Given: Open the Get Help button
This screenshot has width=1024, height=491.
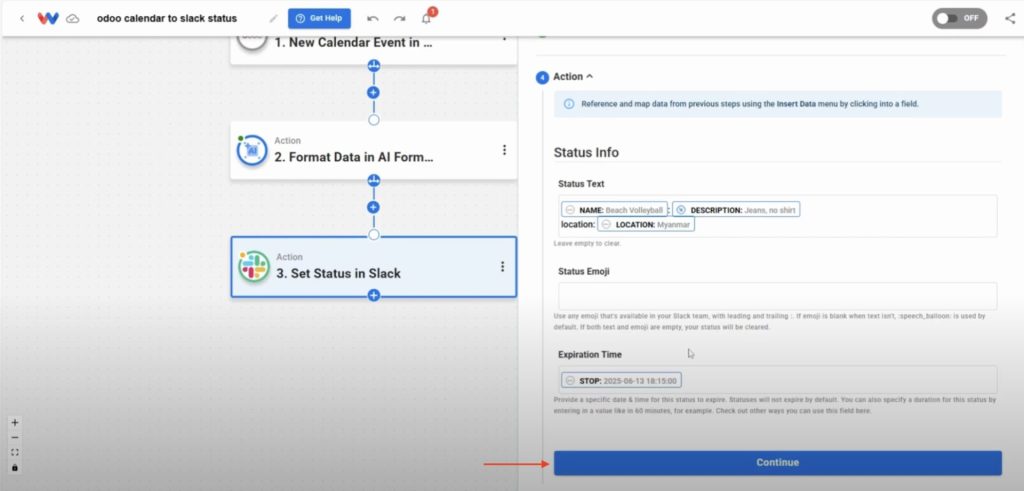Looking at the screenshot, I should (x=319, y=18).
